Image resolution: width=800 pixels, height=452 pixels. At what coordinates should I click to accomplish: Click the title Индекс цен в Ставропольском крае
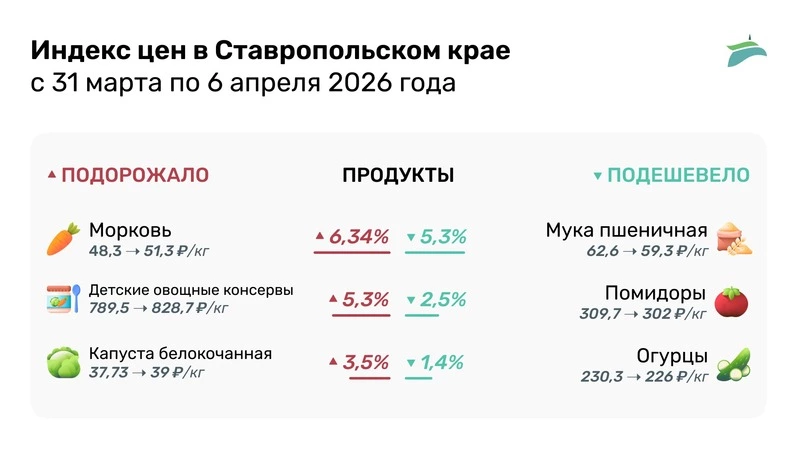click(x=270, y=51)
